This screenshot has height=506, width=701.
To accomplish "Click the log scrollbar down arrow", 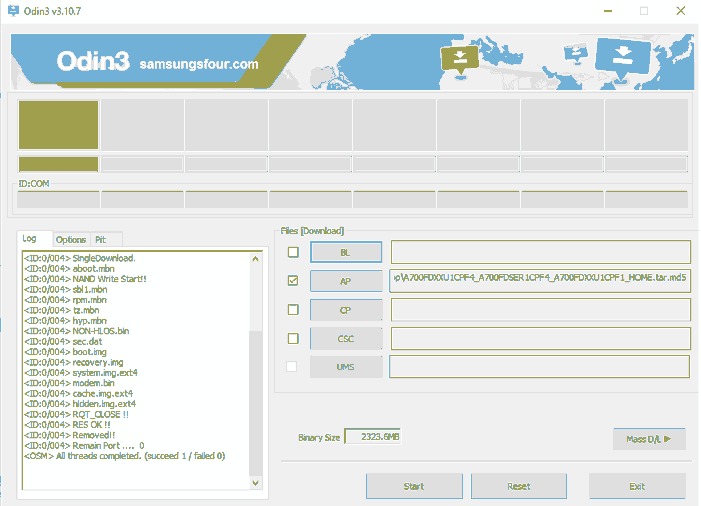I will (255, 483).
